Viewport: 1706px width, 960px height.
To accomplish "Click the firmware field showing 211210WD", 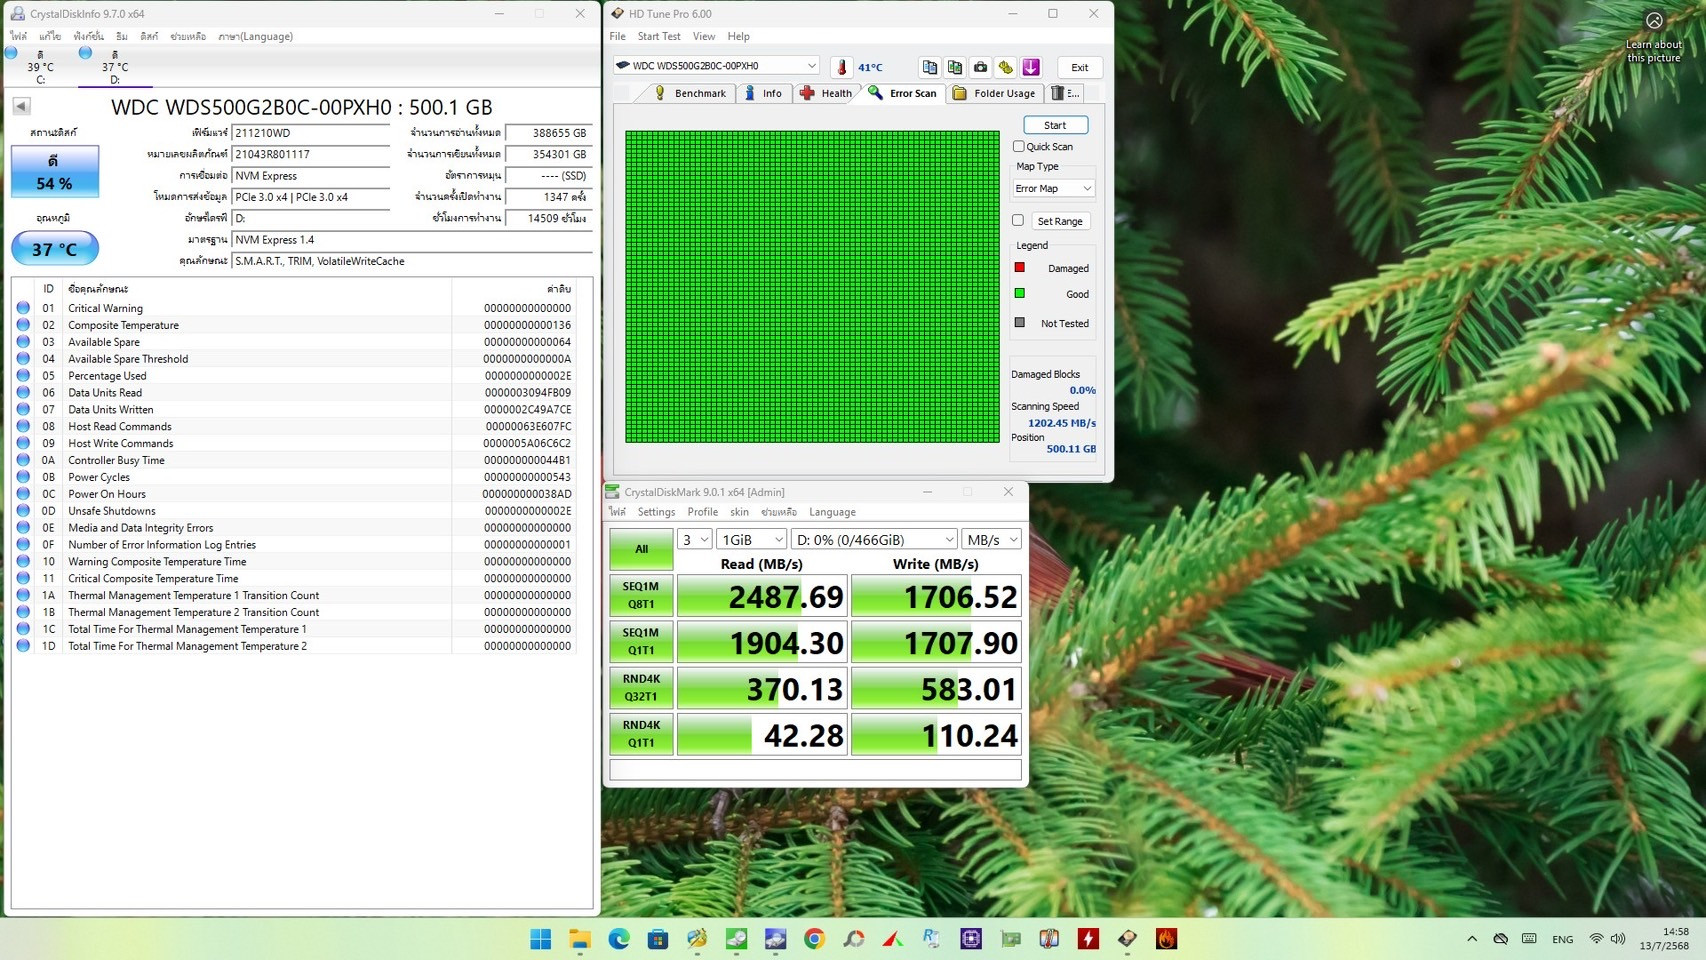I will point(311,133).
